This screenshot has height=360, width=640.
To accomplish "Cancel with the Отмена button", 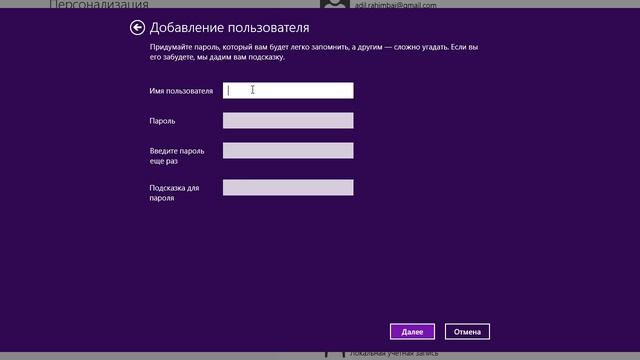I will [x=467, y=331].
